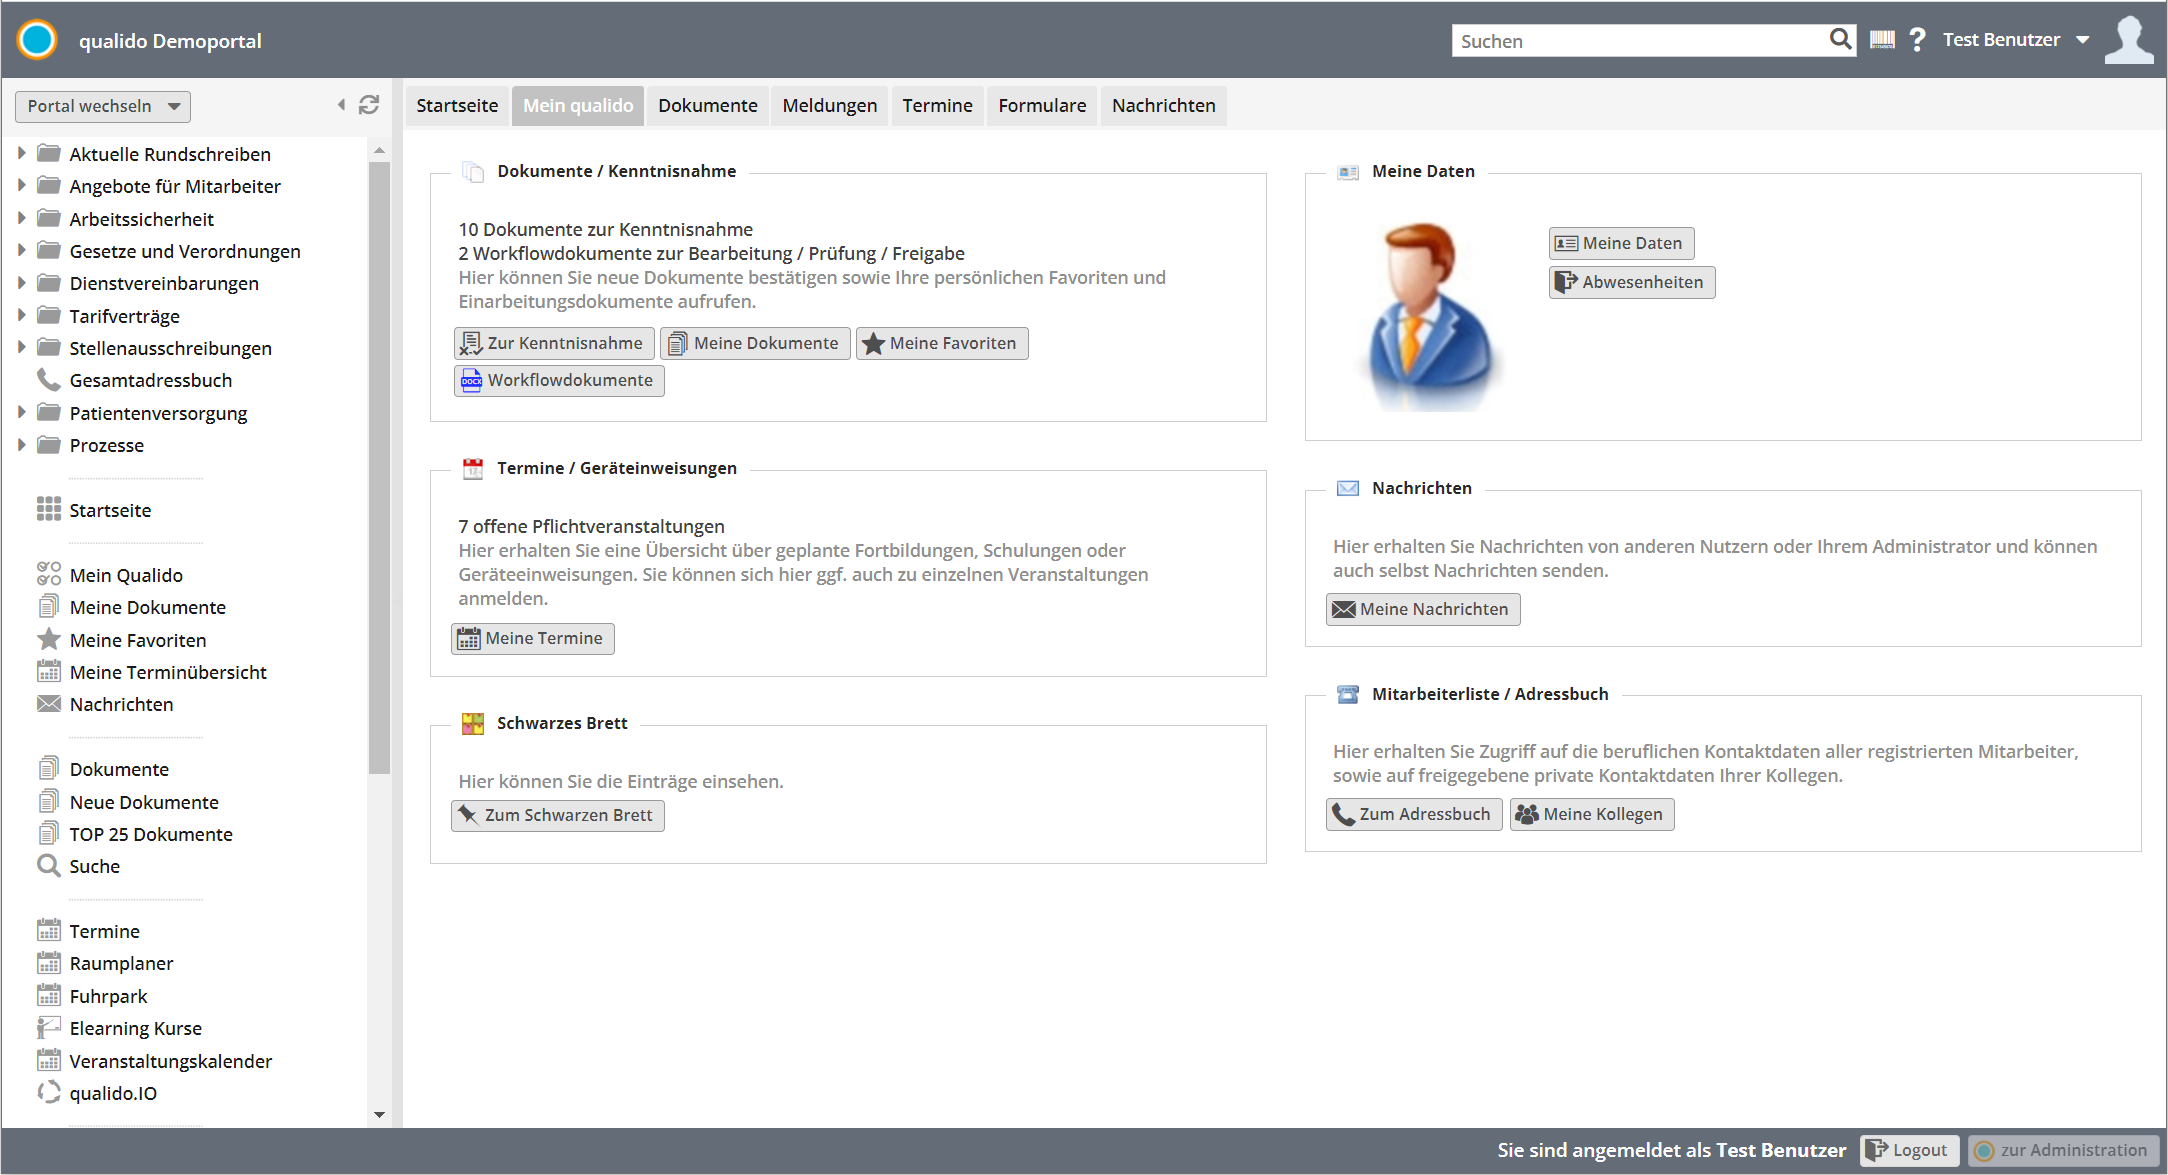Switch to Meldungen tab
This screenshot has width=2168, height=1175.
coord(830,106)
